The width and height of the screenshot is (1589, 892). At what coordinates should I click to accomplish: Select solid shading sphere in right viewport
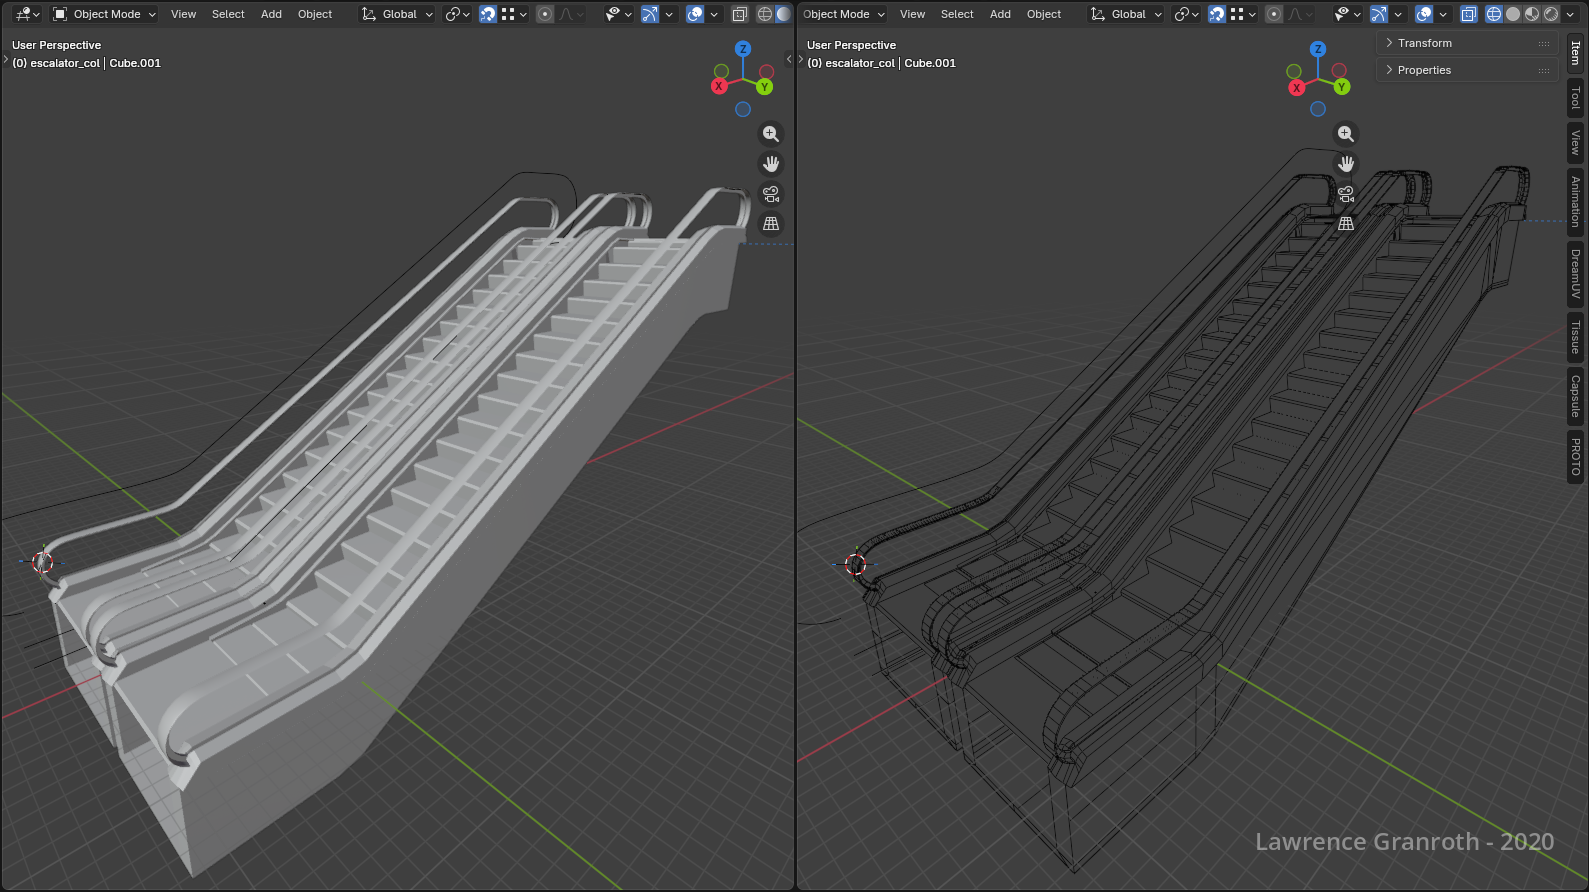point(1513,14)
